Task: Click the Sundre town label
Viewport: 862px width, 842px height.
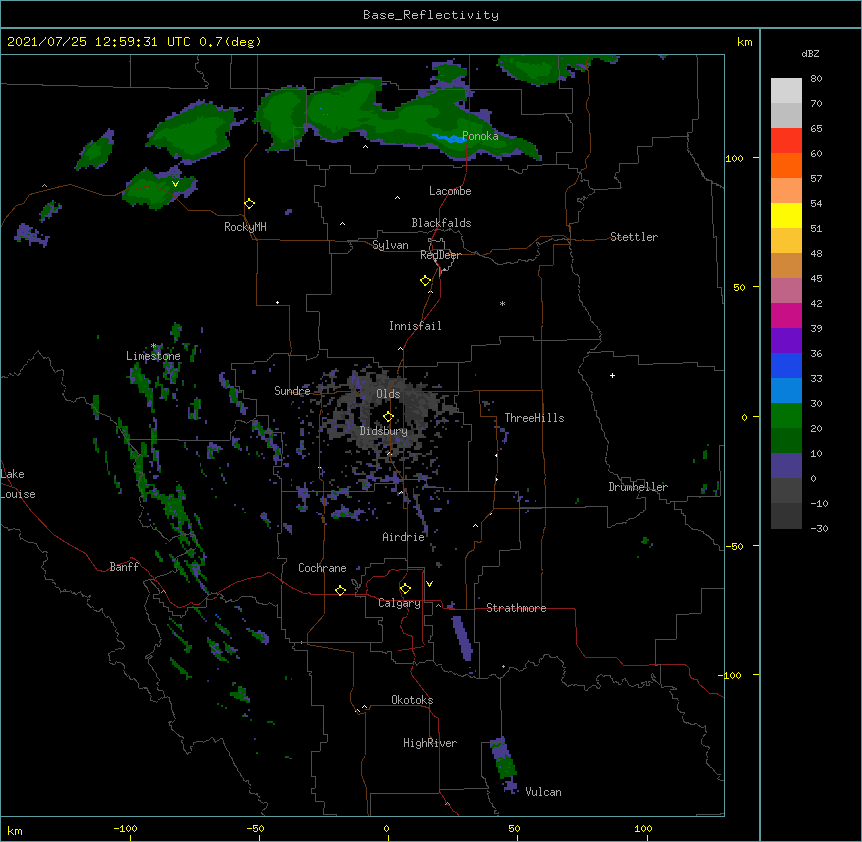Action: [x=292, y=391]
